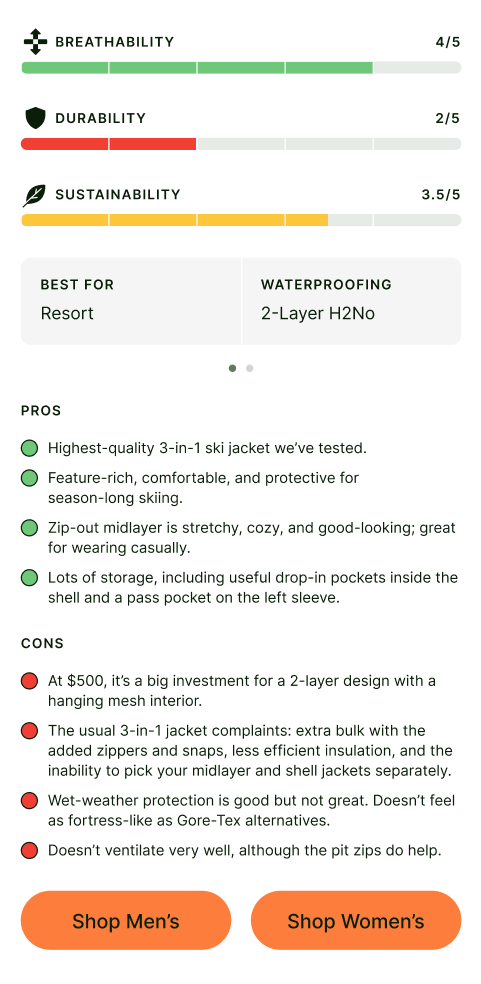481x984 pixels.
Task: Click red bullet next to 'At $500' con
Action: (x=30, y=681)
